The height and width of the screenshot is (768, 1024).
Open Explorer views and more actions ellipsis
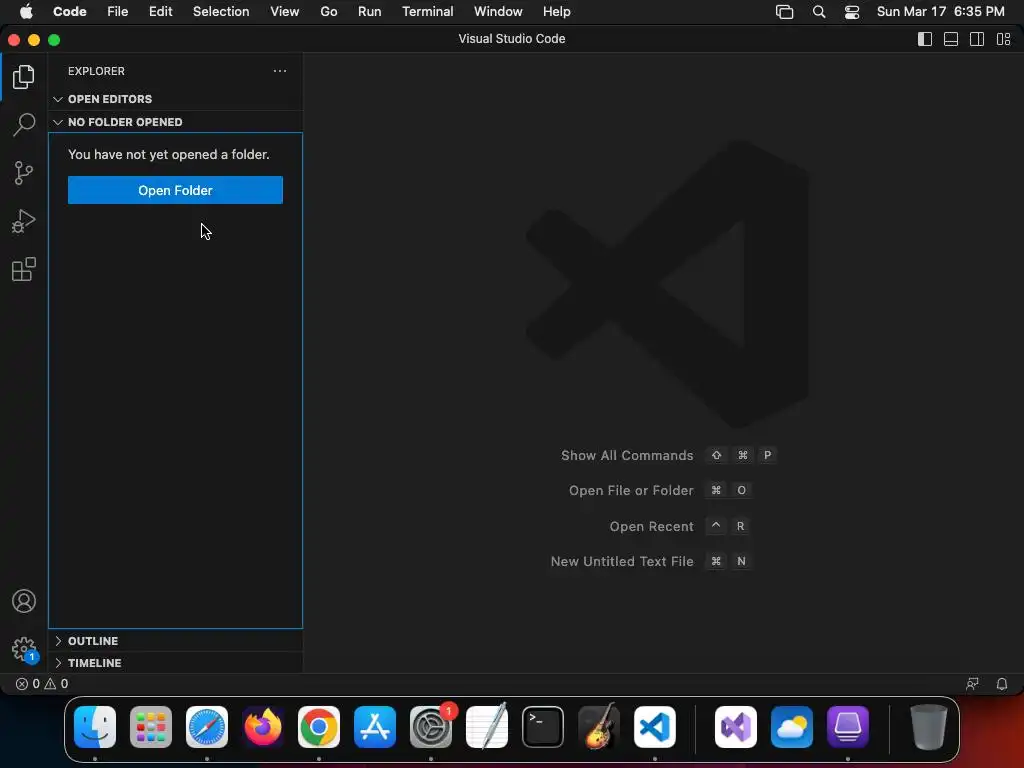click(x=280, y=71)
